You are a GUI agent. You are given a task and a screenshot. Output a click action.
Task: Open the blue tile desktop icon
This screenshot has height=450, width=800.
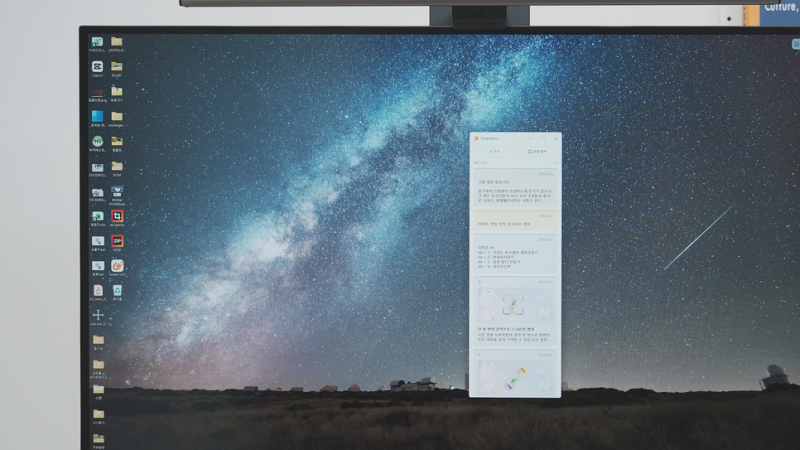(x=97, y=116)
